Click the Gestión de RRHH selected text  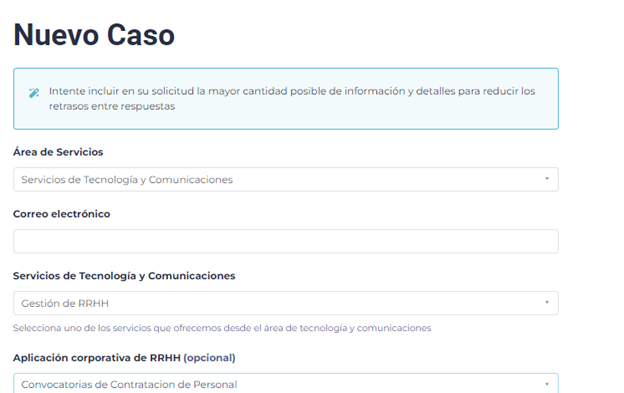pos(65,304)
